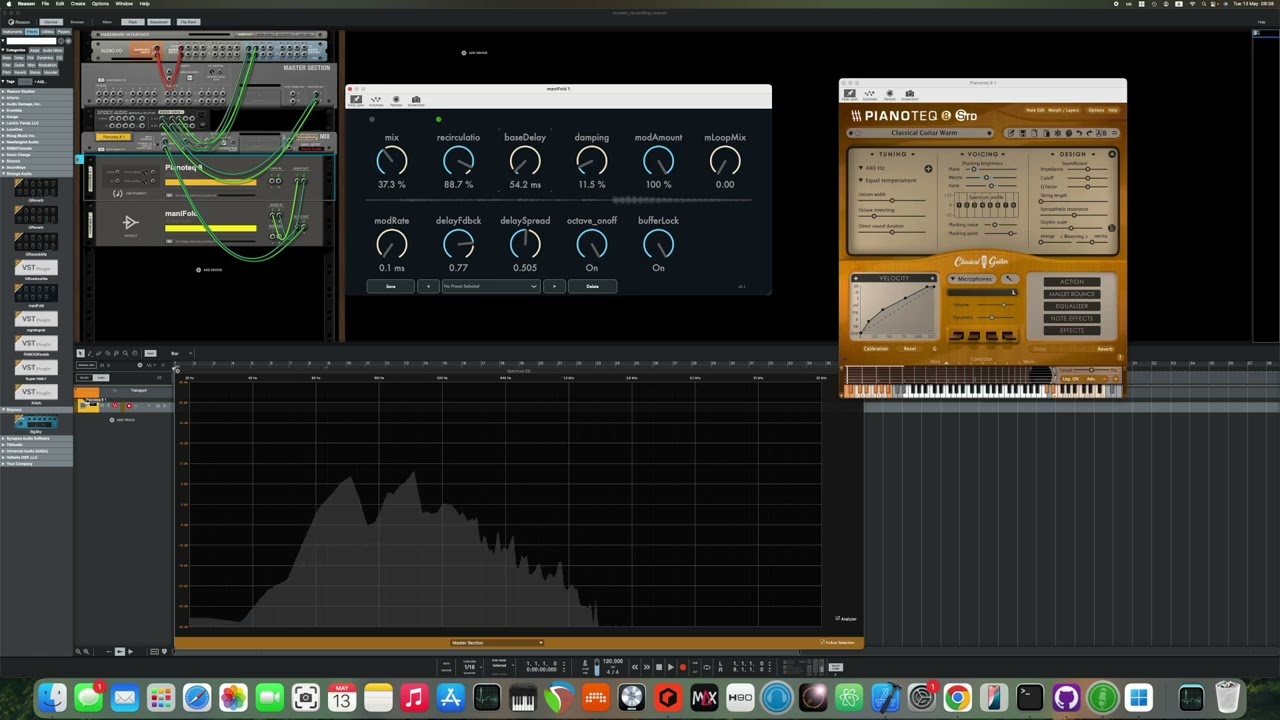Click Keep open icon in maniFold window
This screenshot has width=1280, height=720.
[356, 99]
